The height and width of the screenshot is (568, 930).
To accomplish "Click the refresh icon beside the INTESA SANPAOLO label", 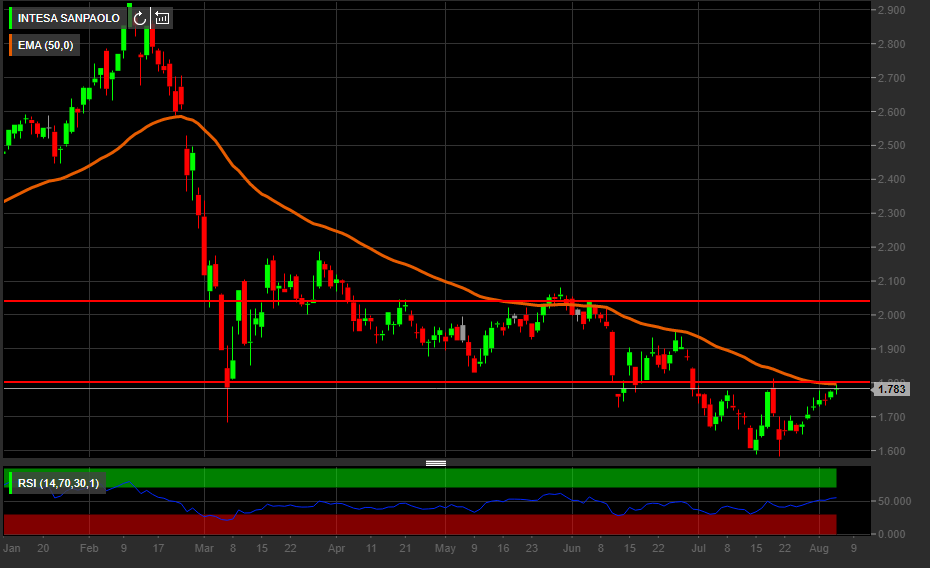I will tap(139, 18).
